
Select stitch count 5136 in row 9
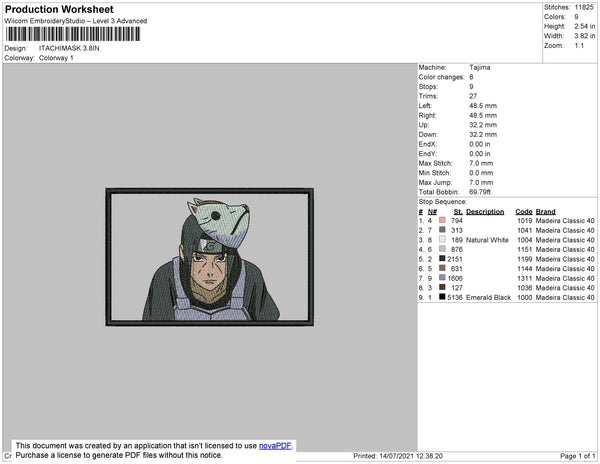point(455,297)
